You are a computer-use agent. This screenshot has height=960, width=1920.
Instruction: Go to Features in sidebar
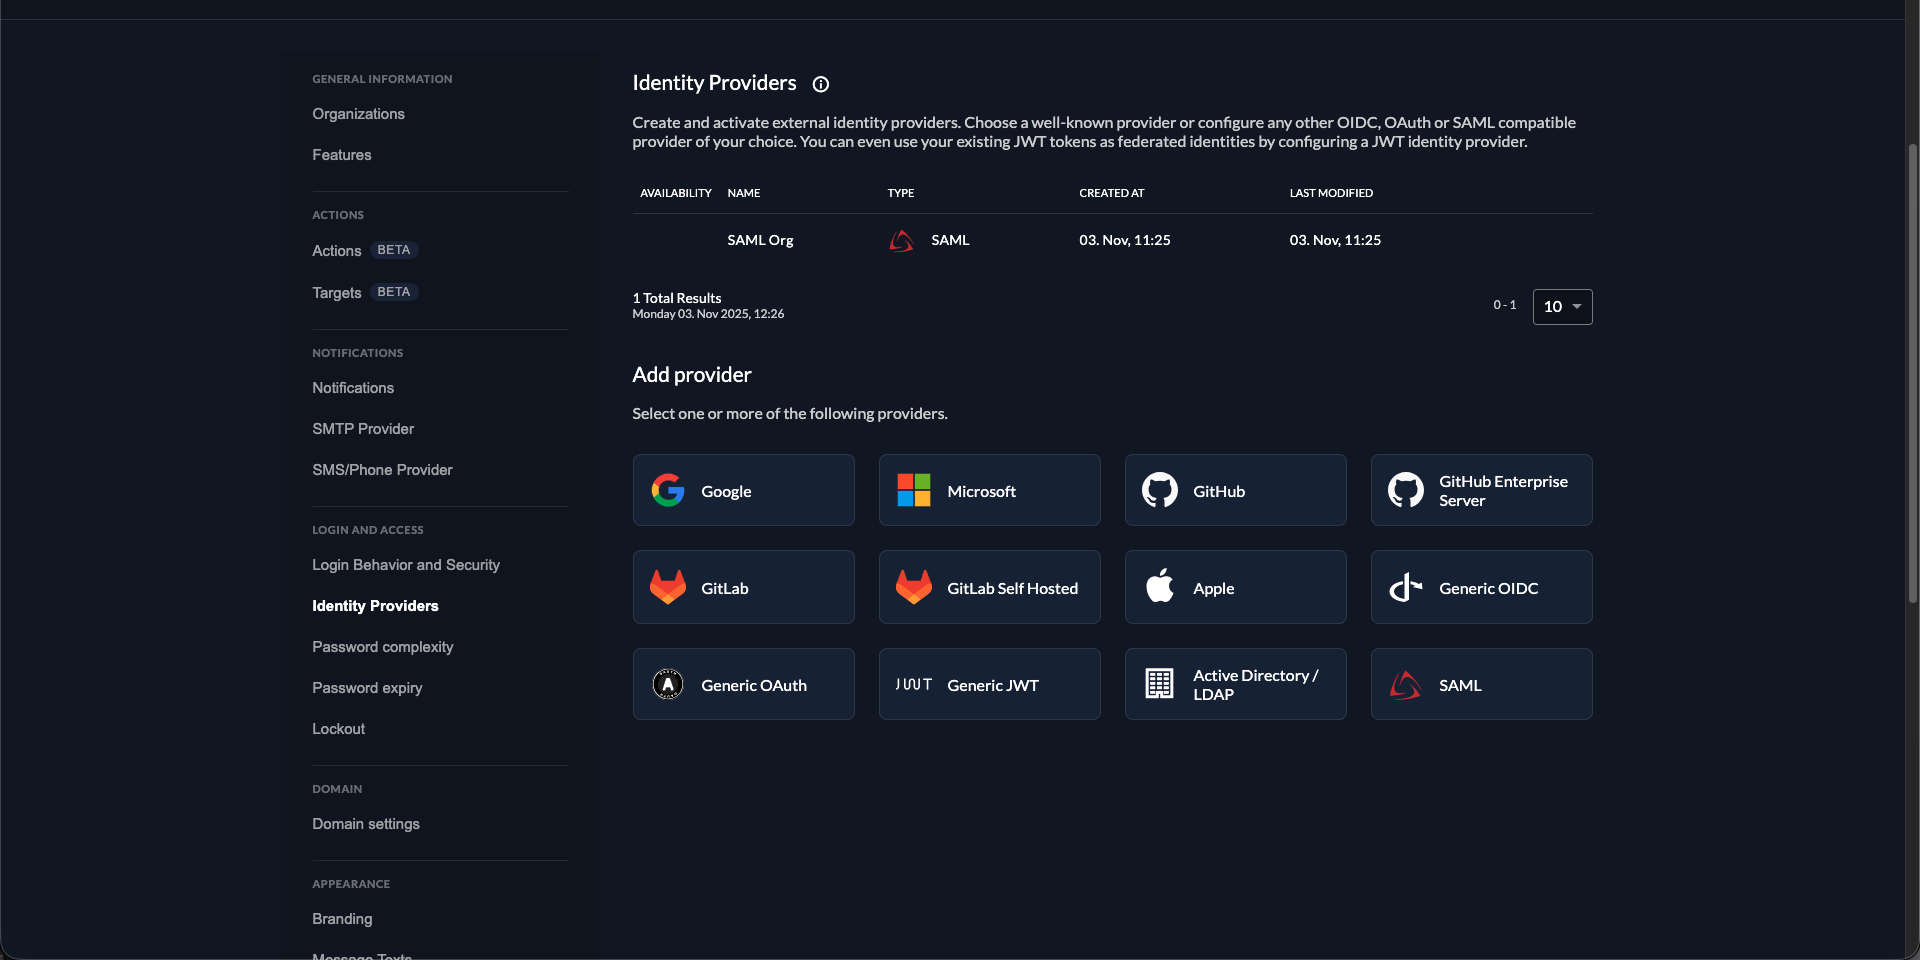point(342,155)
